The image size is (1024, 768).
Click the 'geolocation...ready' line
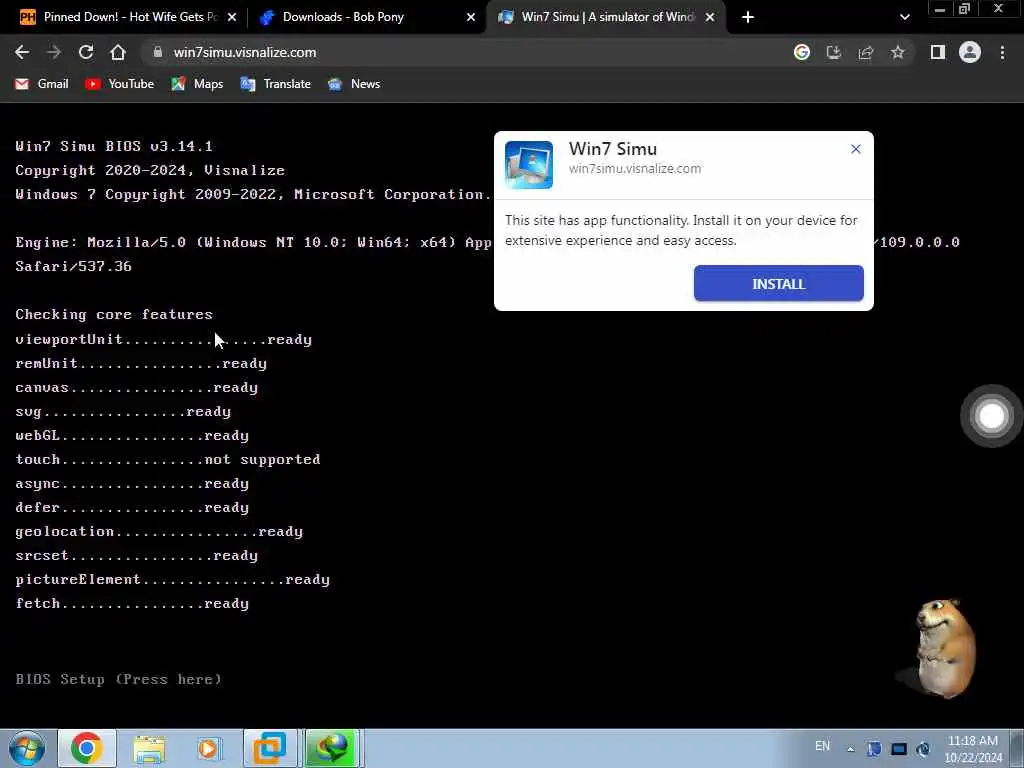(x=159, y=532)
